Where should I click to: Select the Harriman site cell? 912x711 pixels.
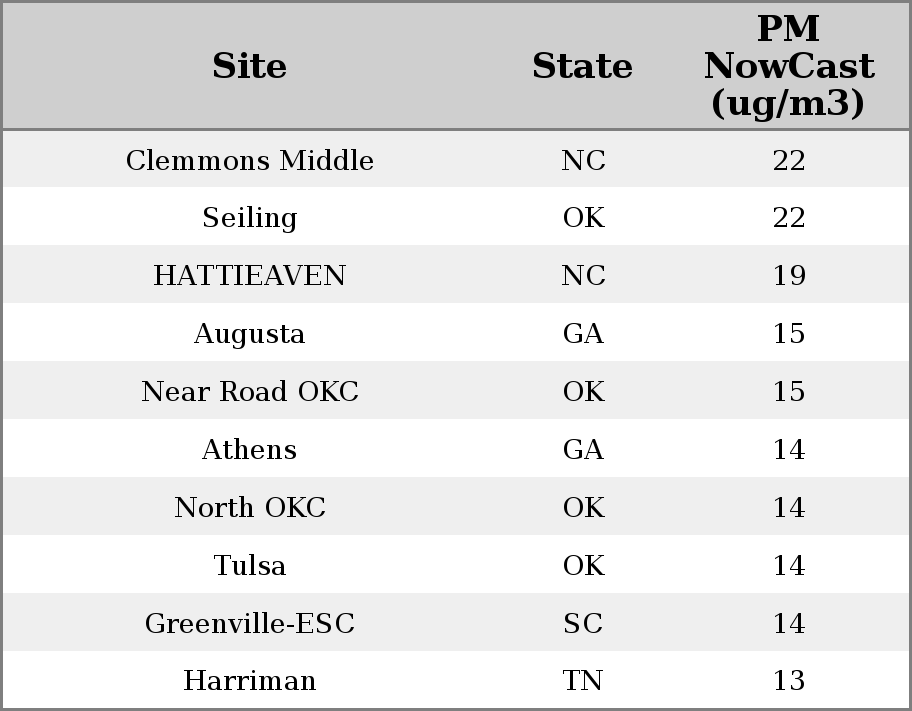[250, 681]
